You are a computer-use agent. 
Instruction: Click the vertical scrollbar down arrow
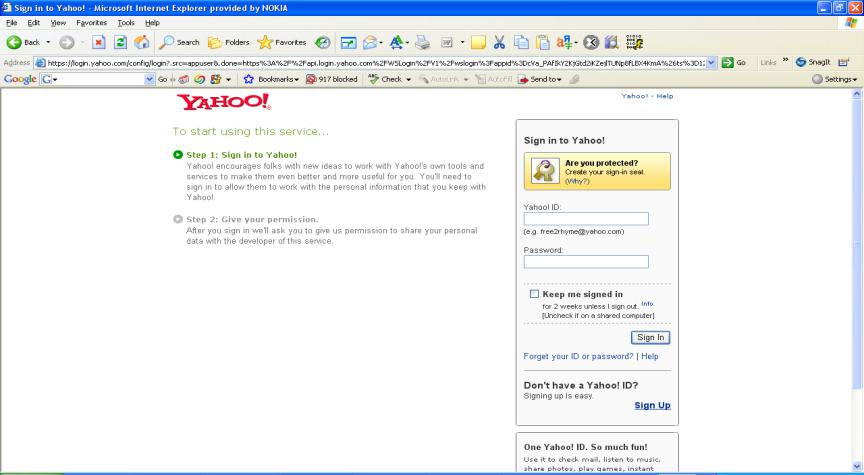coord(856,467)
